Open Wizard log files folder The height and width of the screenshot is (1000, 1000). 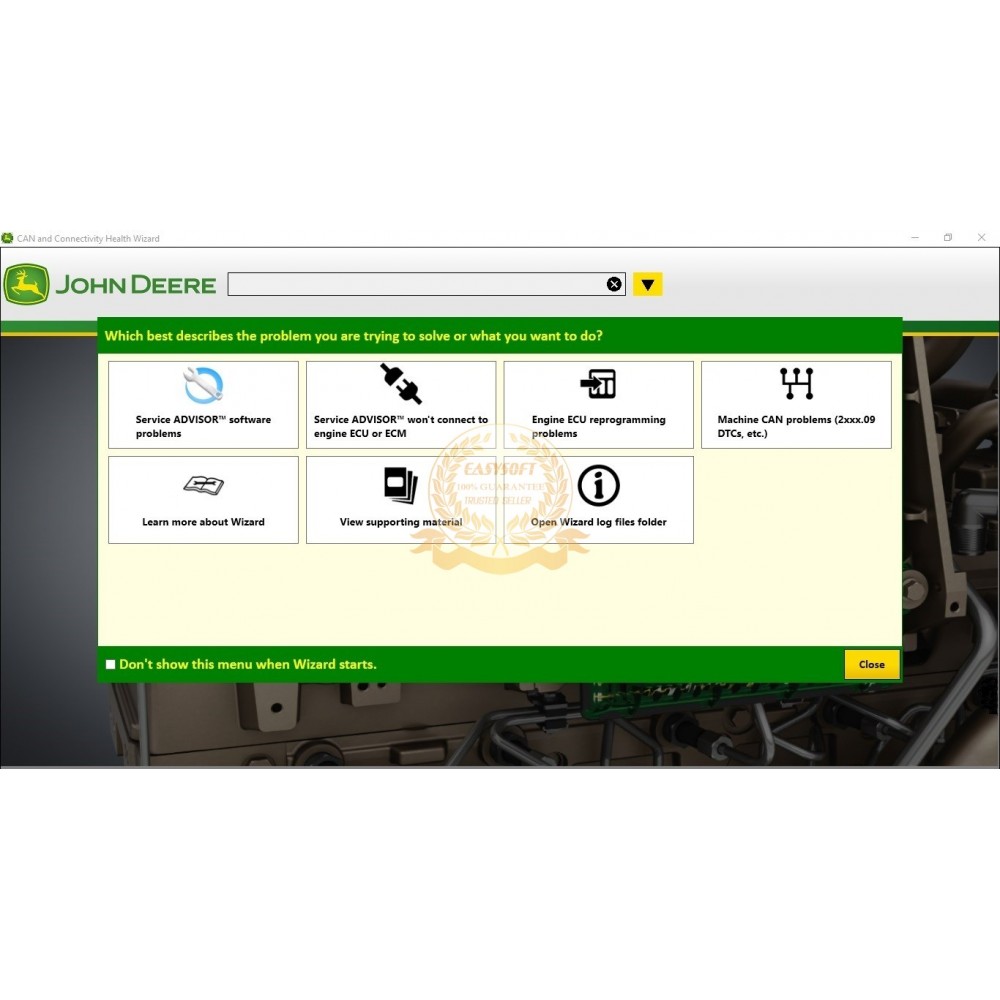(x=598, y=499)
